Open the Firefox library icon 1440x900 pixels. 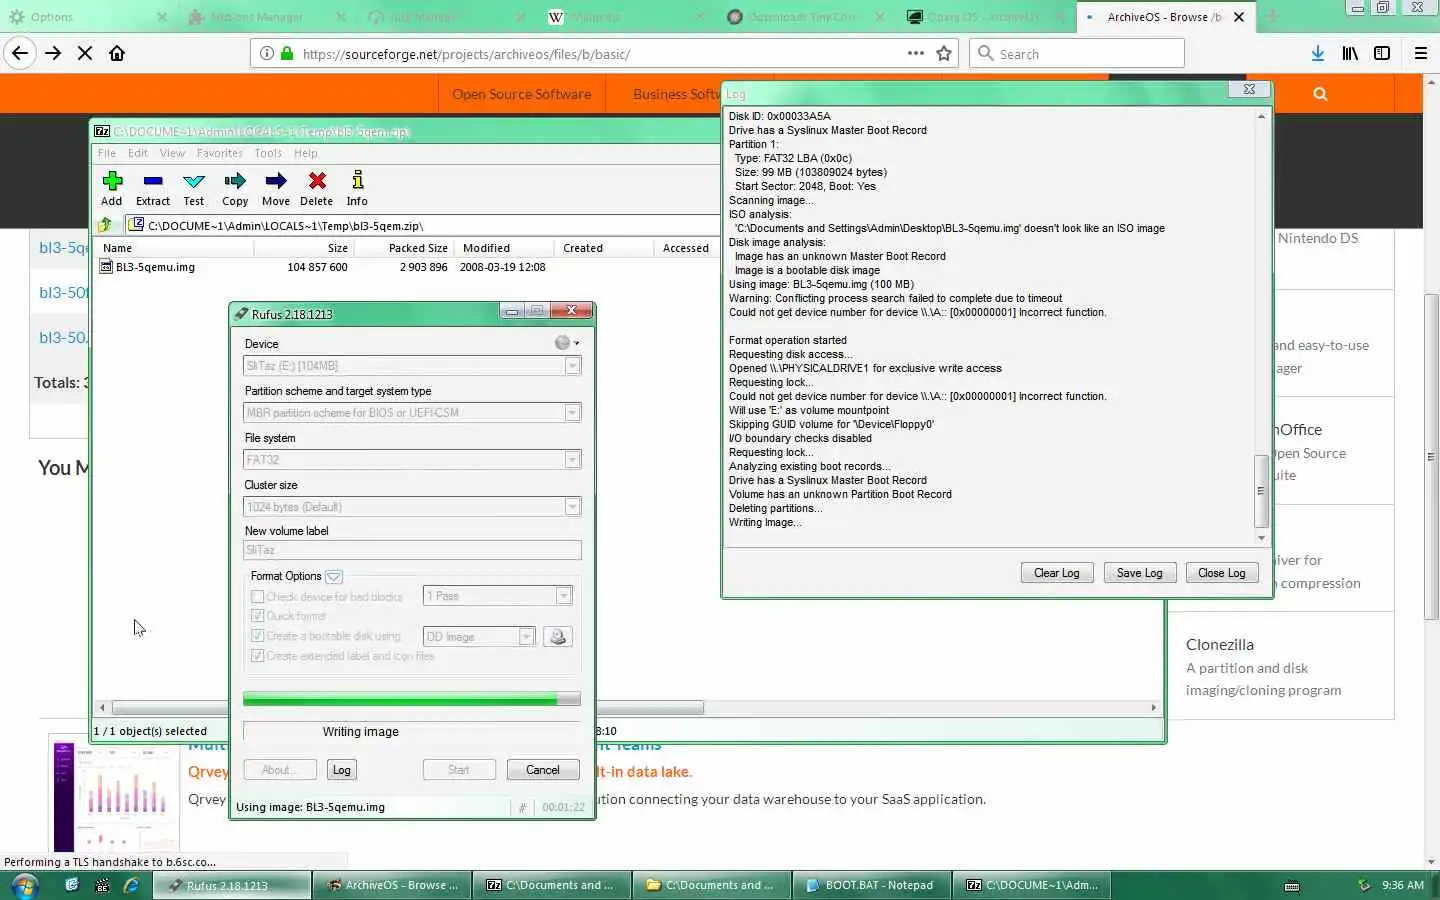point(1350,54)
